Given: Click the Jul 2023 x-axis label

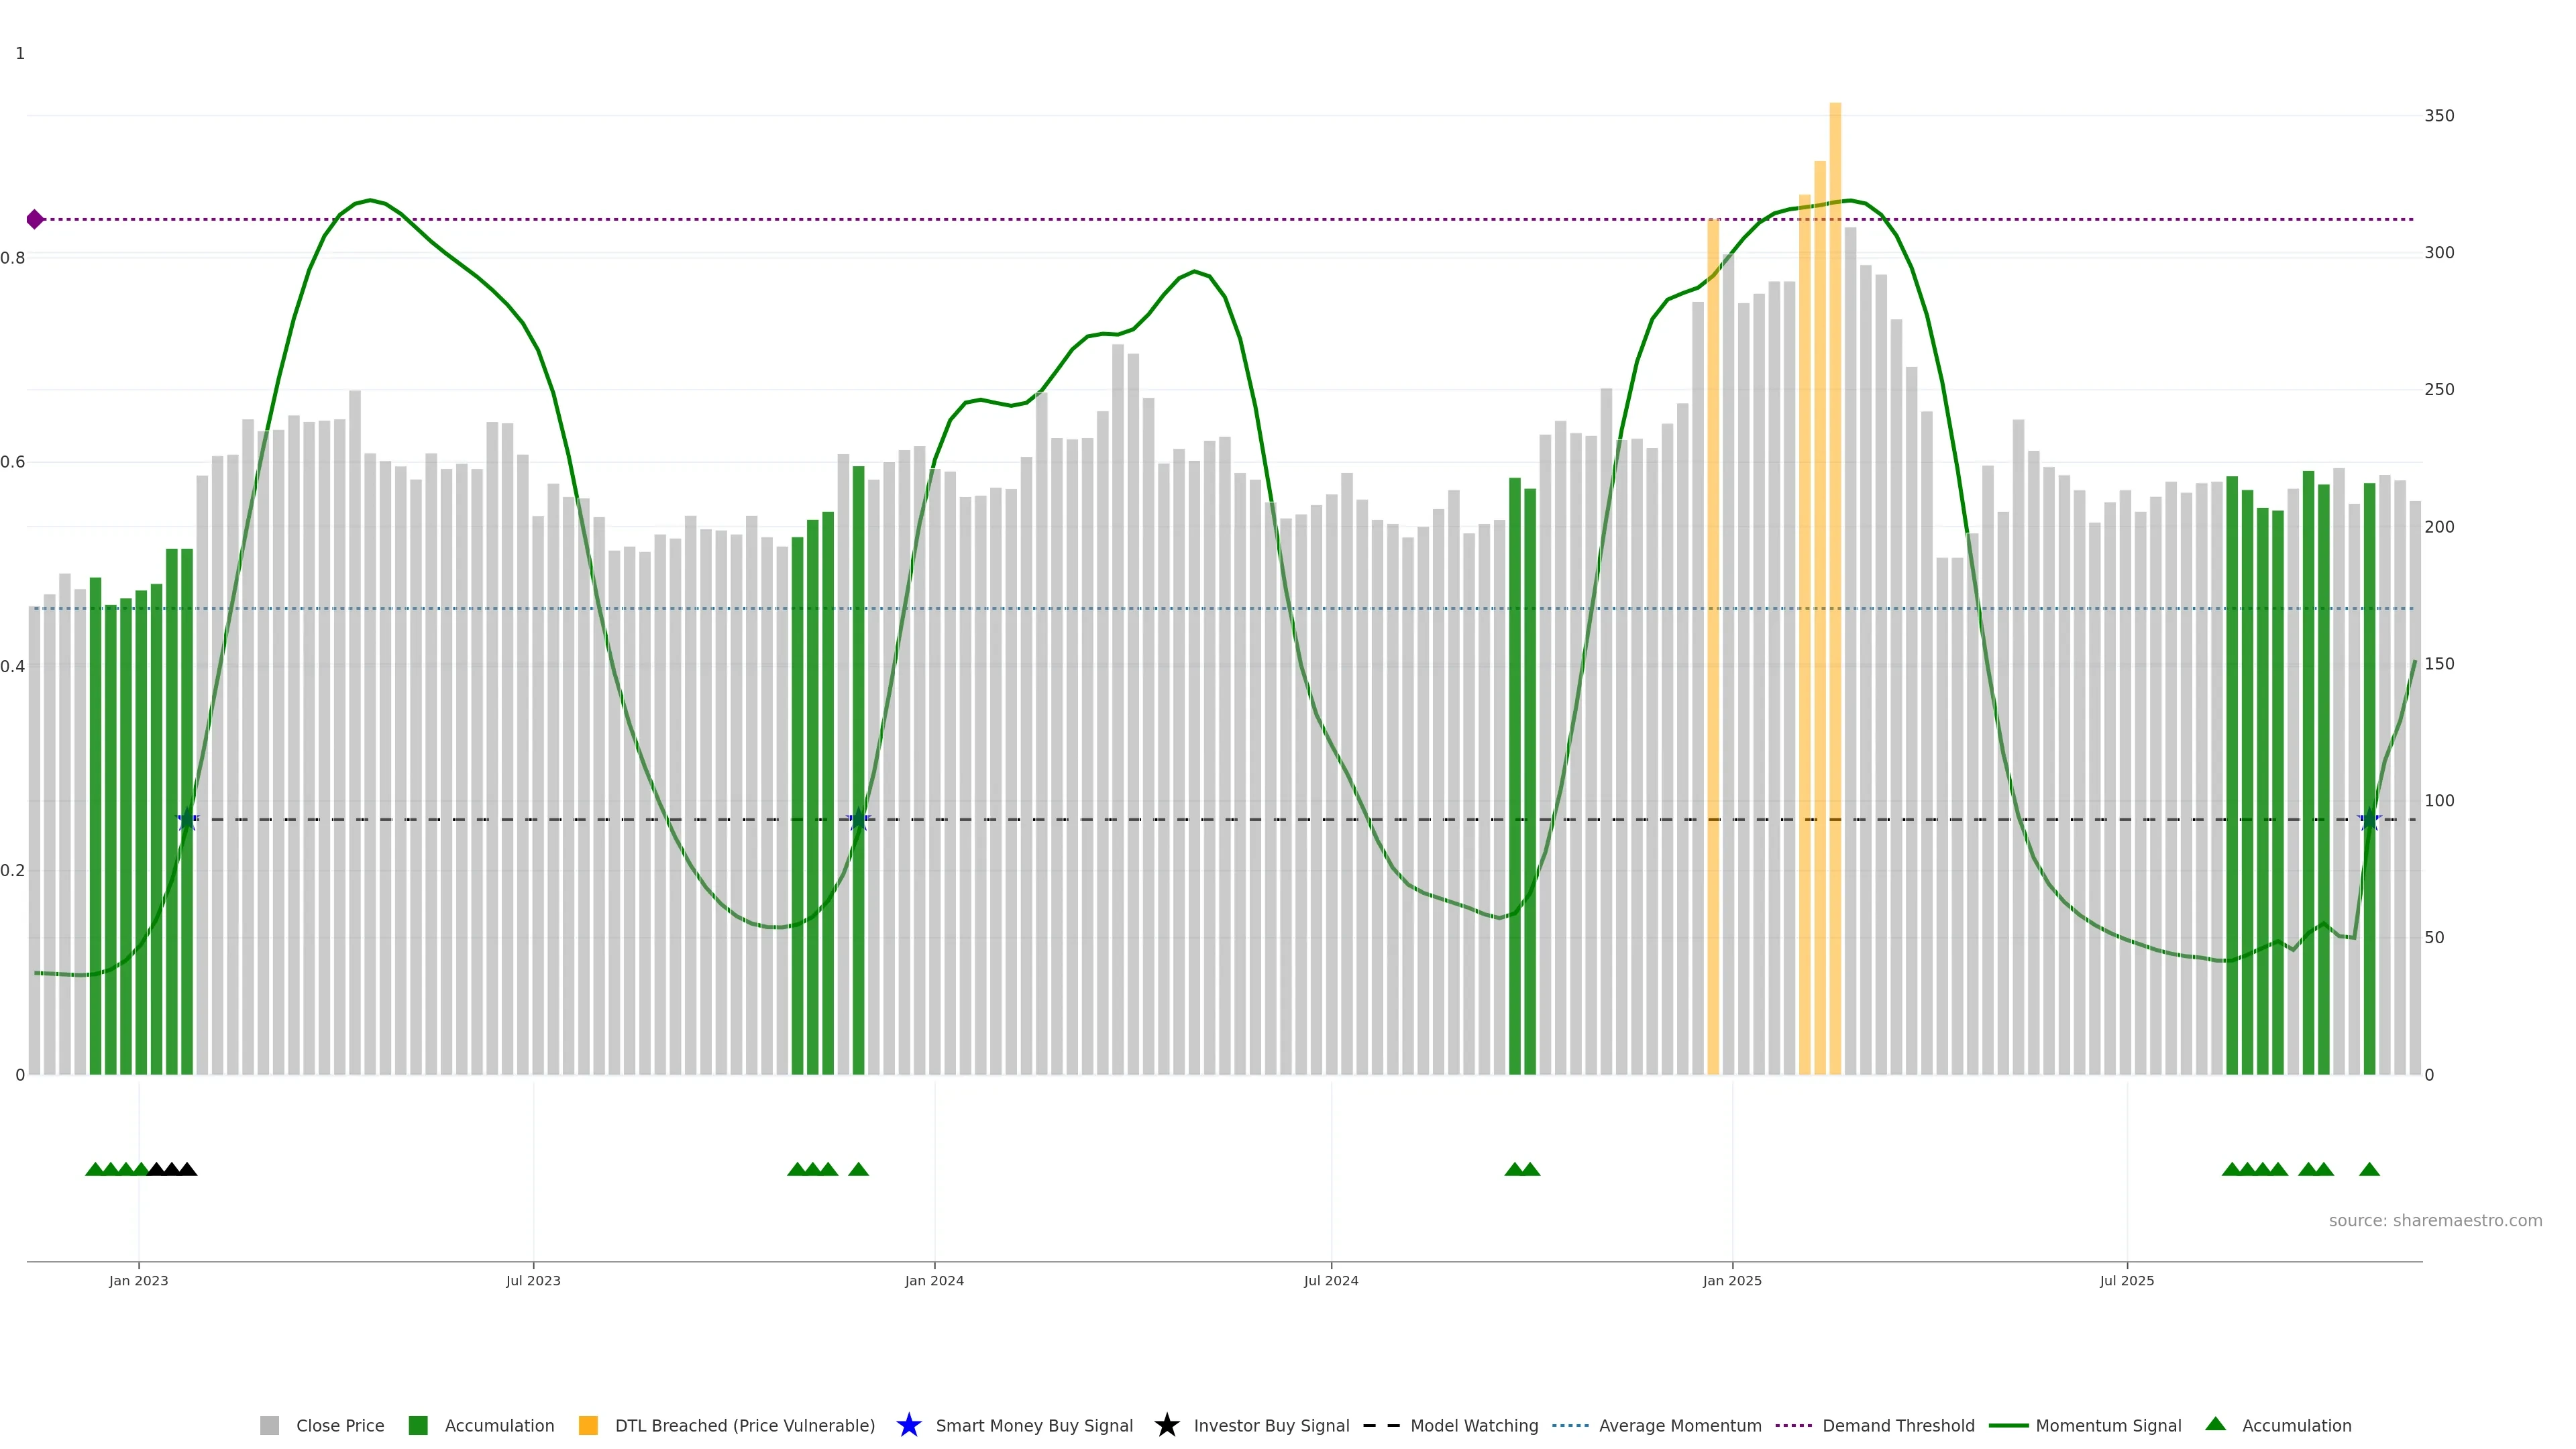Looking at the screenshot, I should coord(533,1280).
